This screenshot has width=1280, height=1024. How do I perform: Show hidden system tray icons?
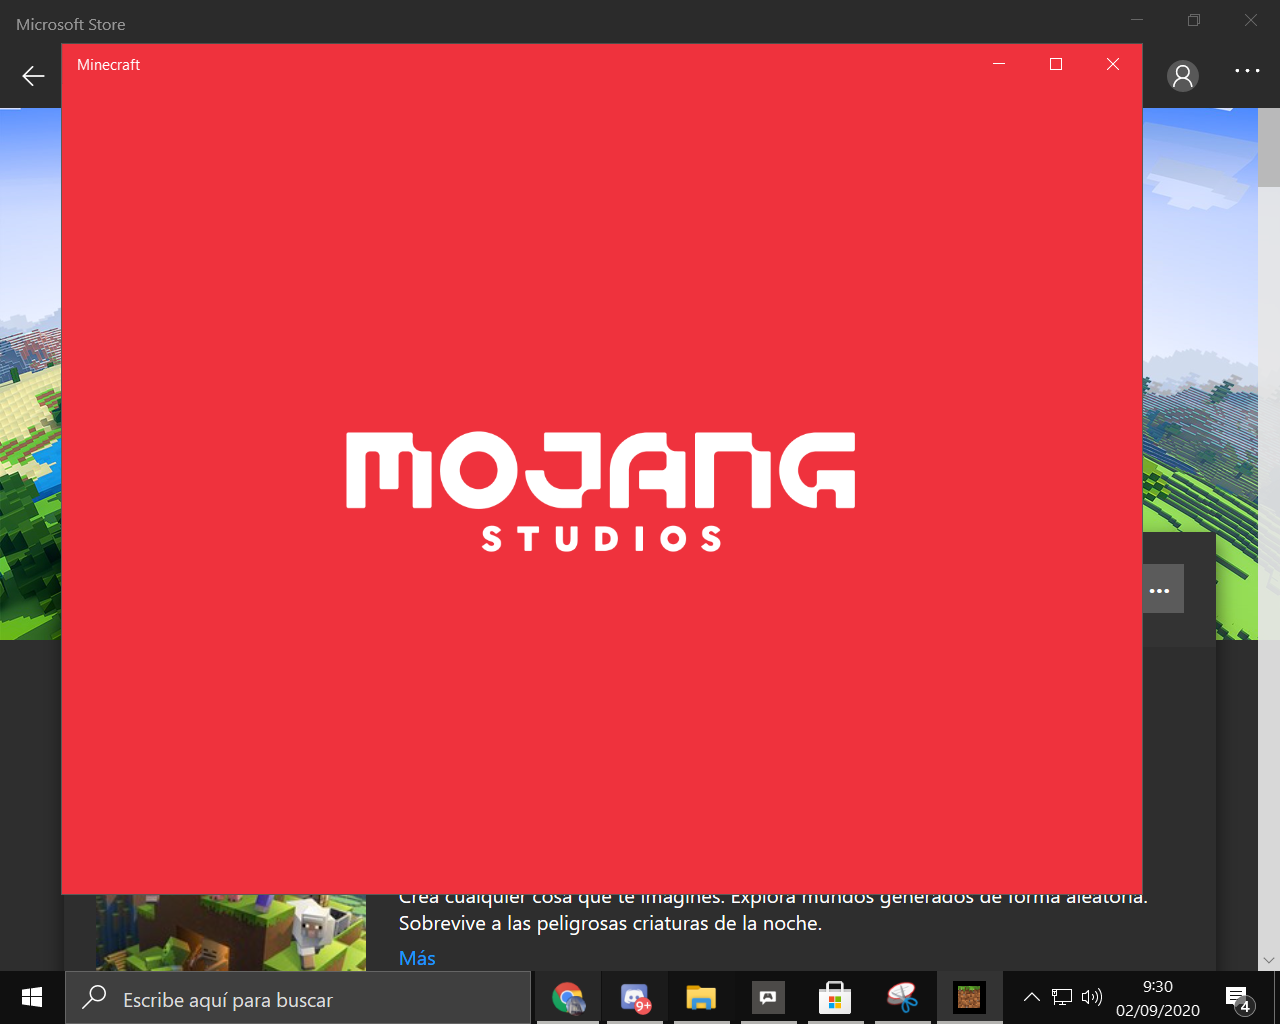[1032, 997]
